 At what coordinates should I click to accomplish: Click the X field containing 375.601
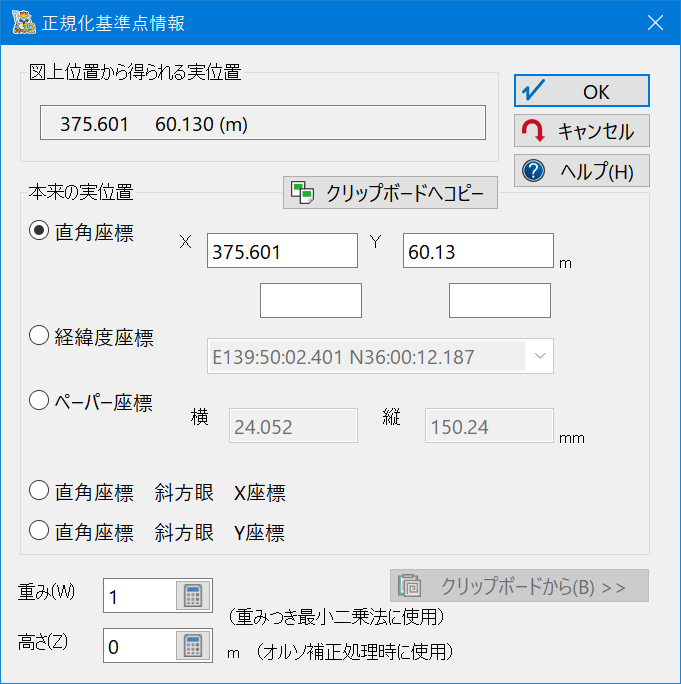click(282, 250)
